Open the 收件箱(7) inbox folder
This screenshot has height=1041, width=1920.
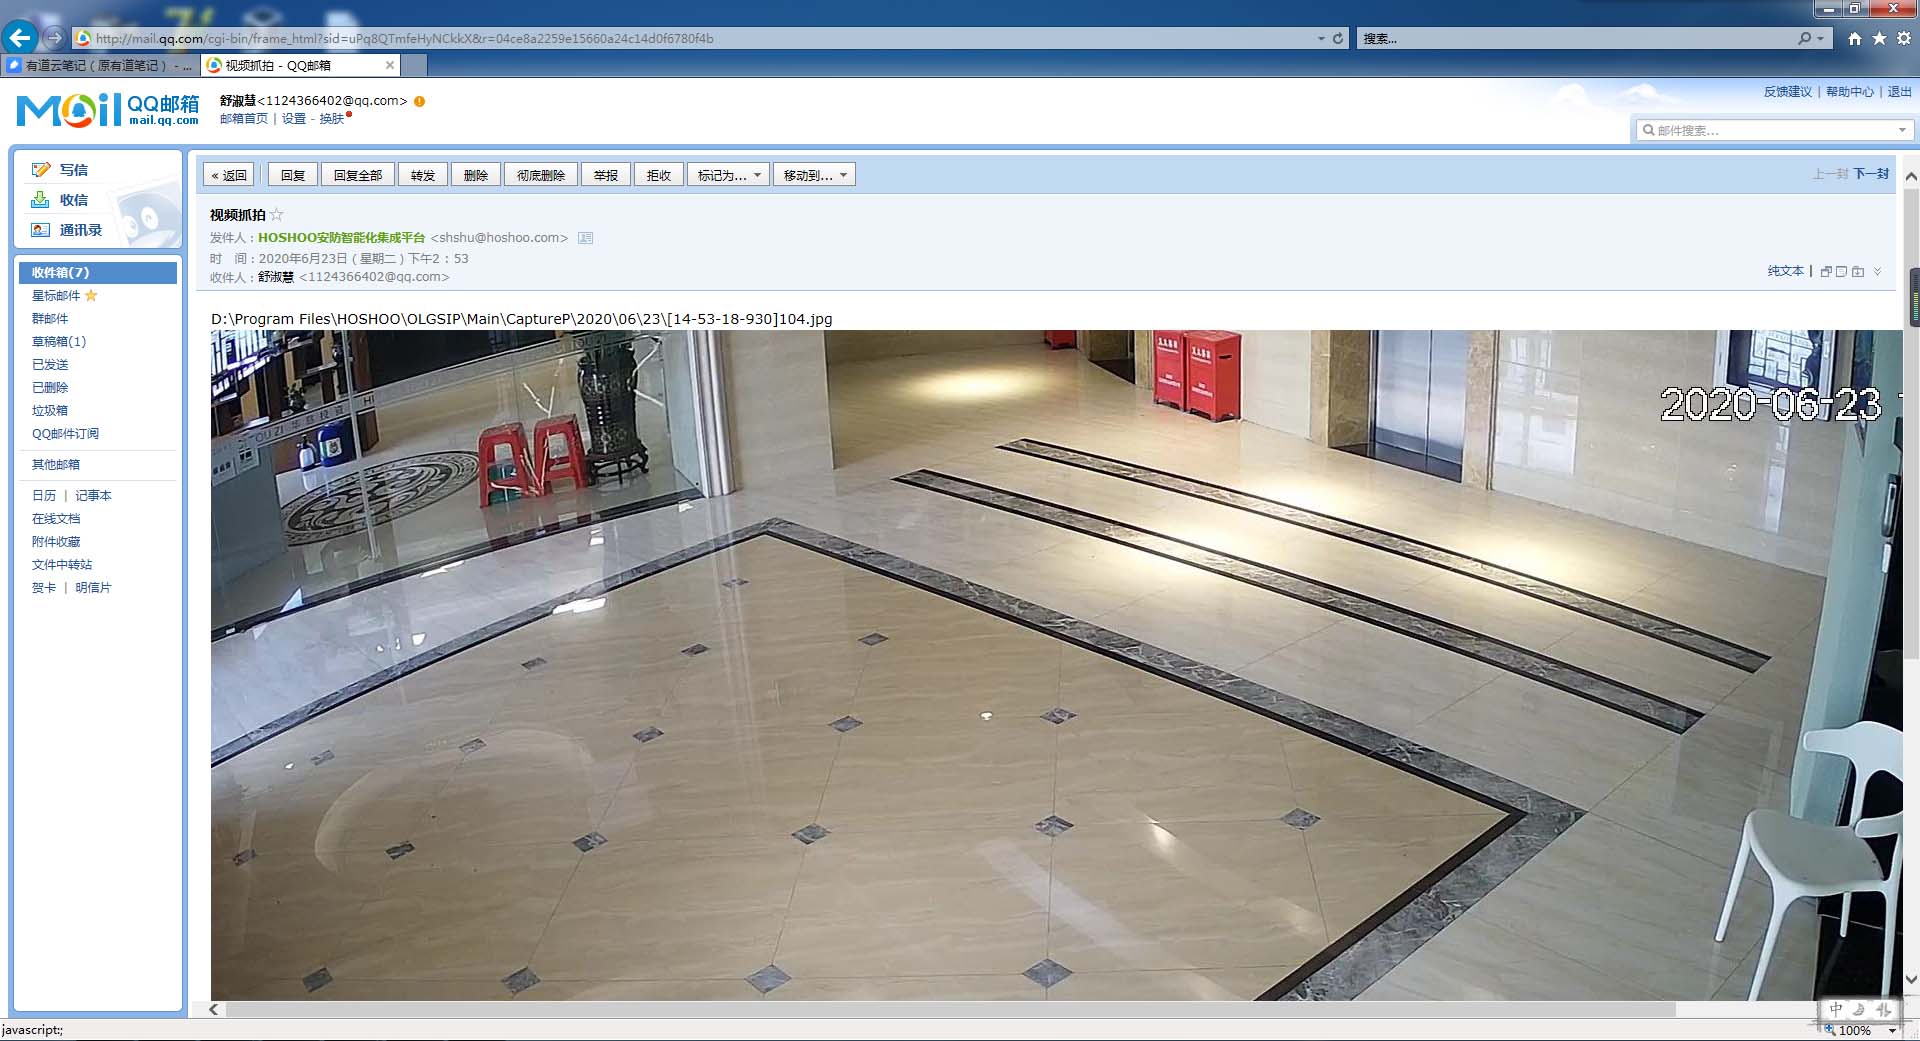coord(60,272)
